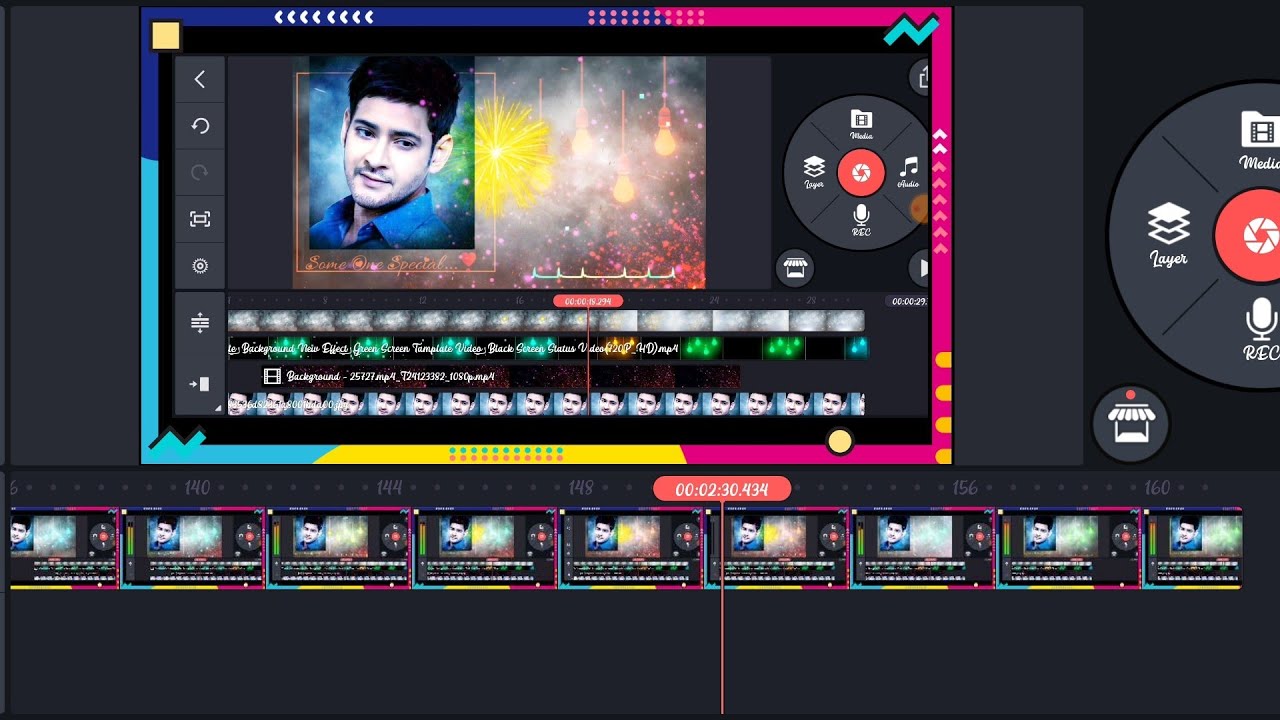
Task: Select the Some One Special text overlay
Action: point(392,262)
